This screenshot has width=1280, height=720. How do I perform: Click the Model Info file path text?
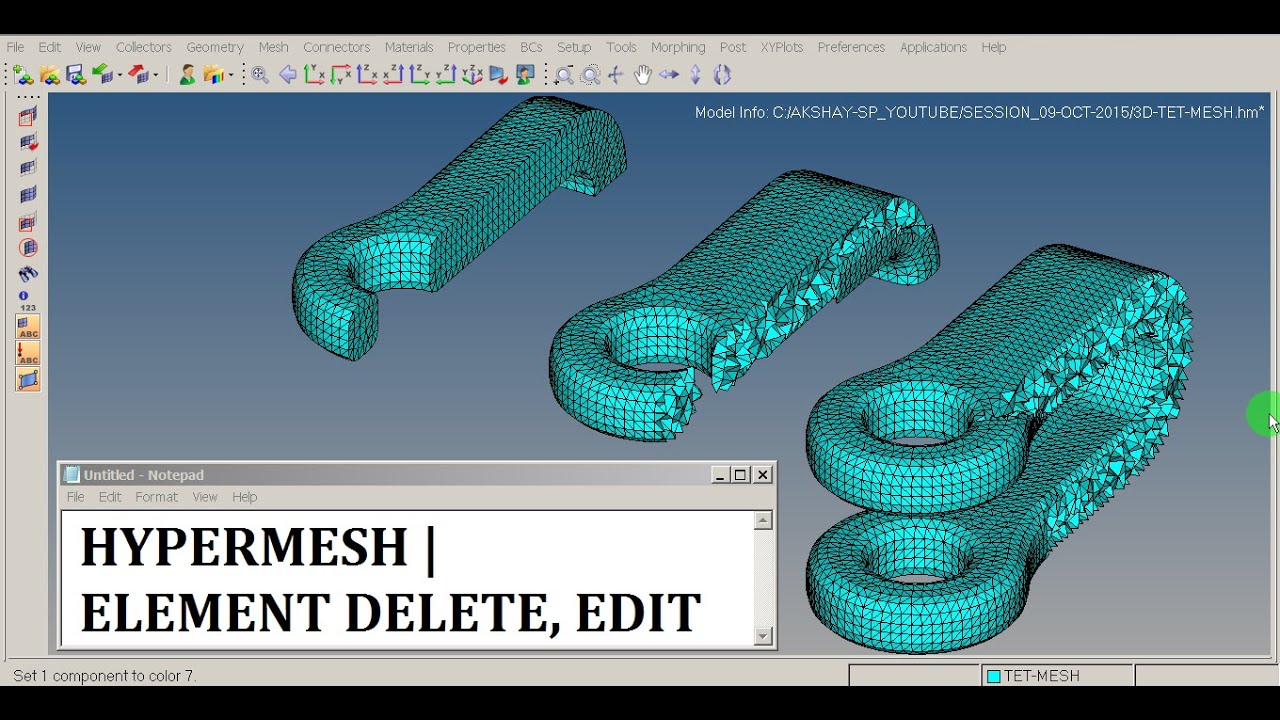(980, 113)
